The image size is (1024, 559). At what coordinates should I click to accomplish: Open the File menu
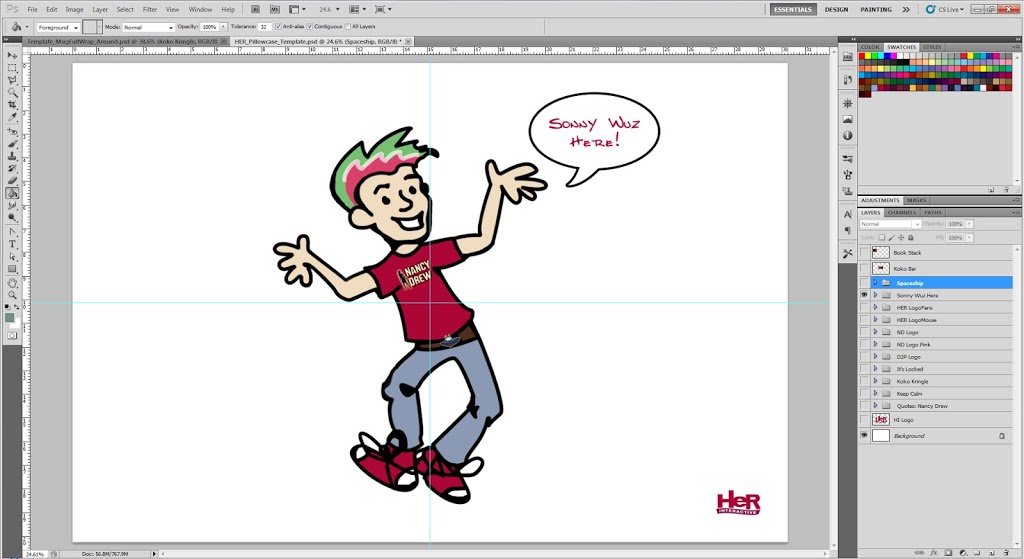(x=32, y=10)
